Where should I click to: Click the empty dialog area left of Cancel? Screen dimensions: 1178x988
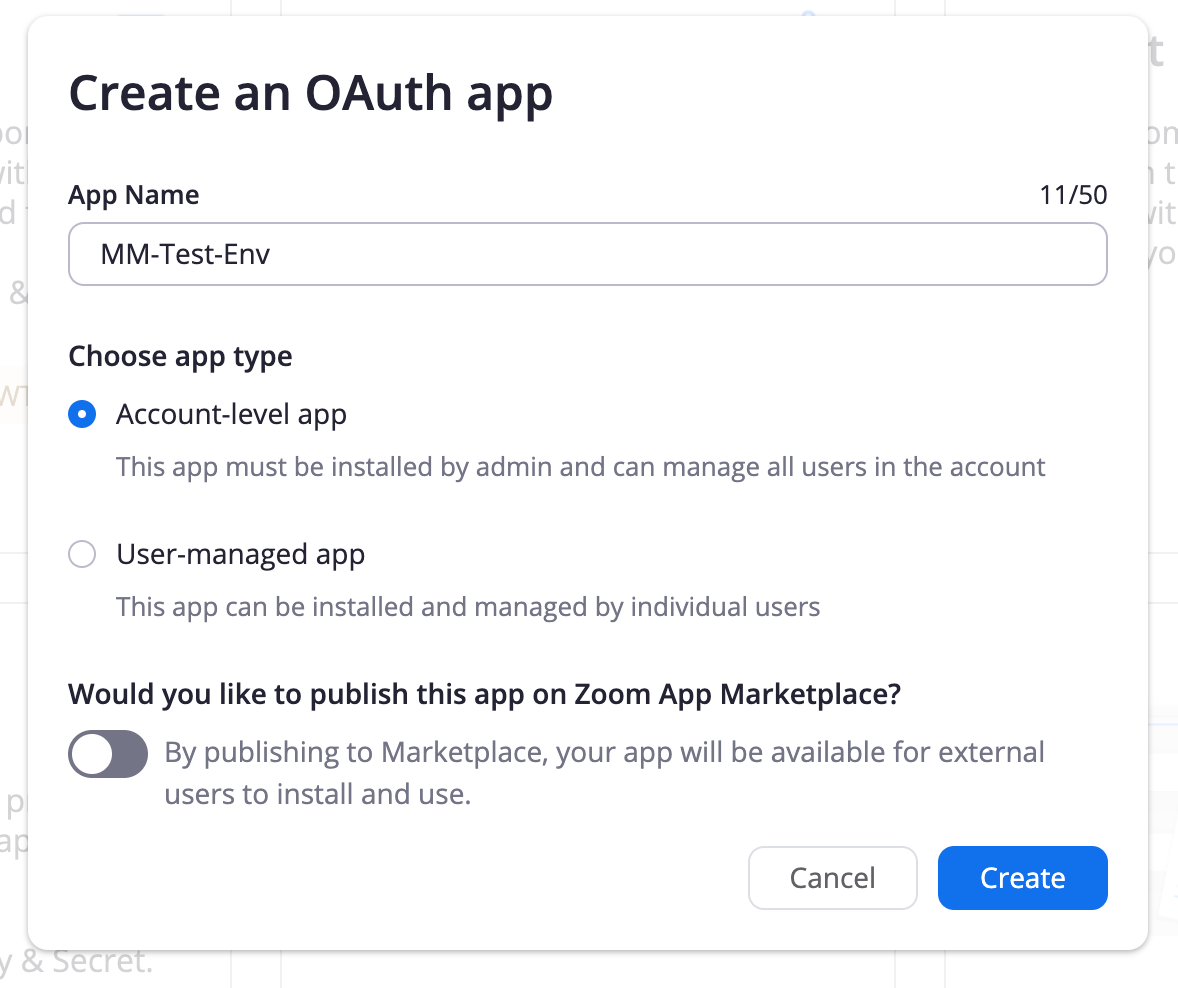click(400, 878)
